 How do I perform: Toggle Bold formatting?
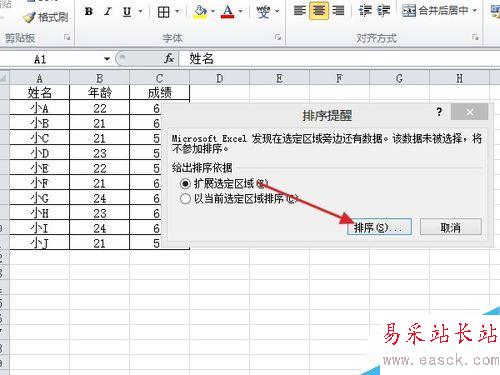89,12
